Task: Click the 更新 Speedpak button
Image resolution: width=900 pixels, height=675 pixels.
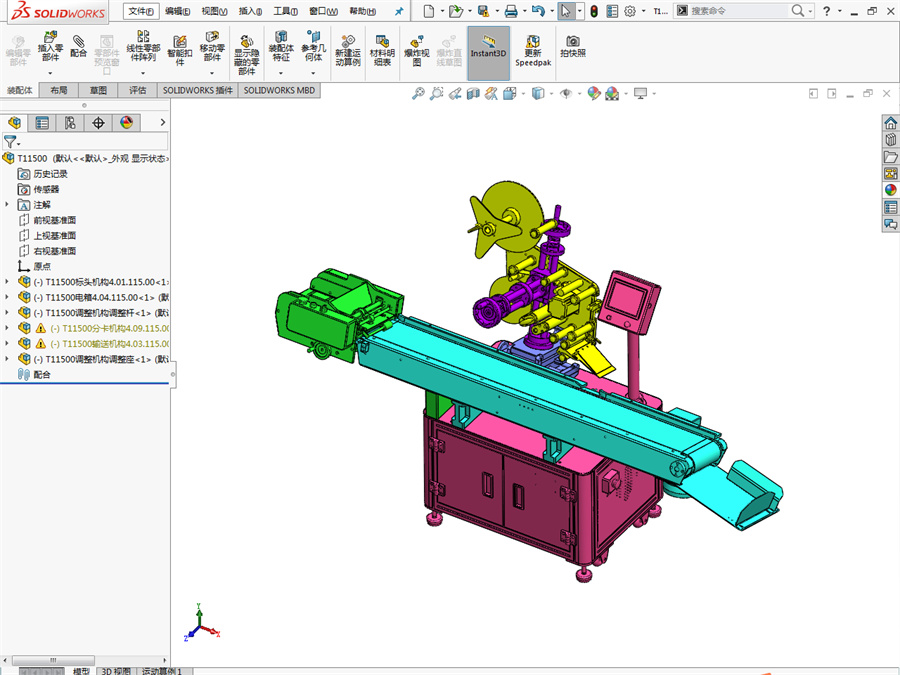Action: point(532,50)
